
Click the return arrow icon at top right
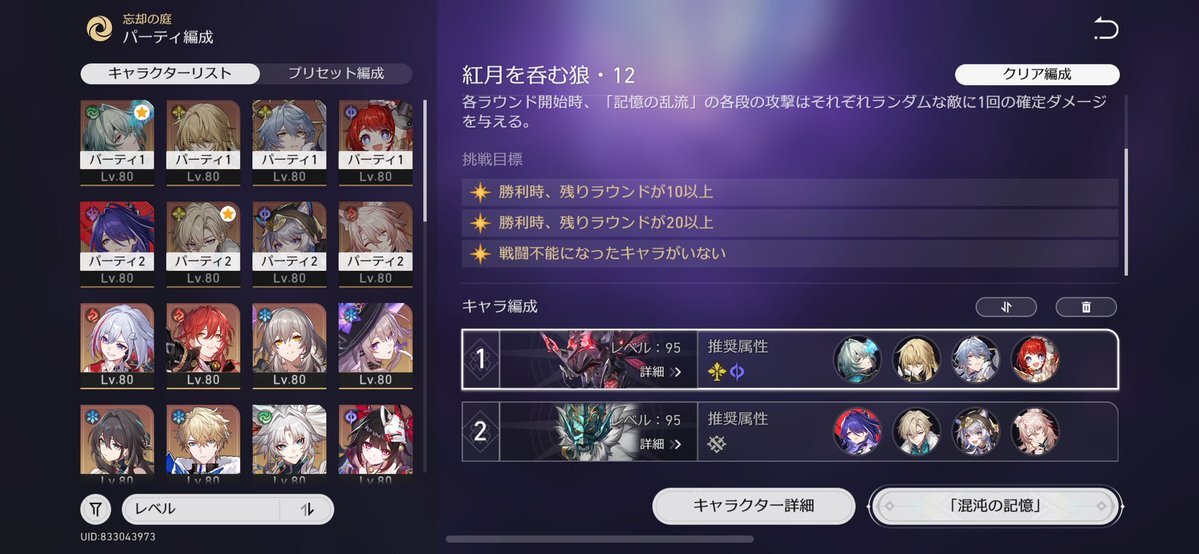(1105, 30)
